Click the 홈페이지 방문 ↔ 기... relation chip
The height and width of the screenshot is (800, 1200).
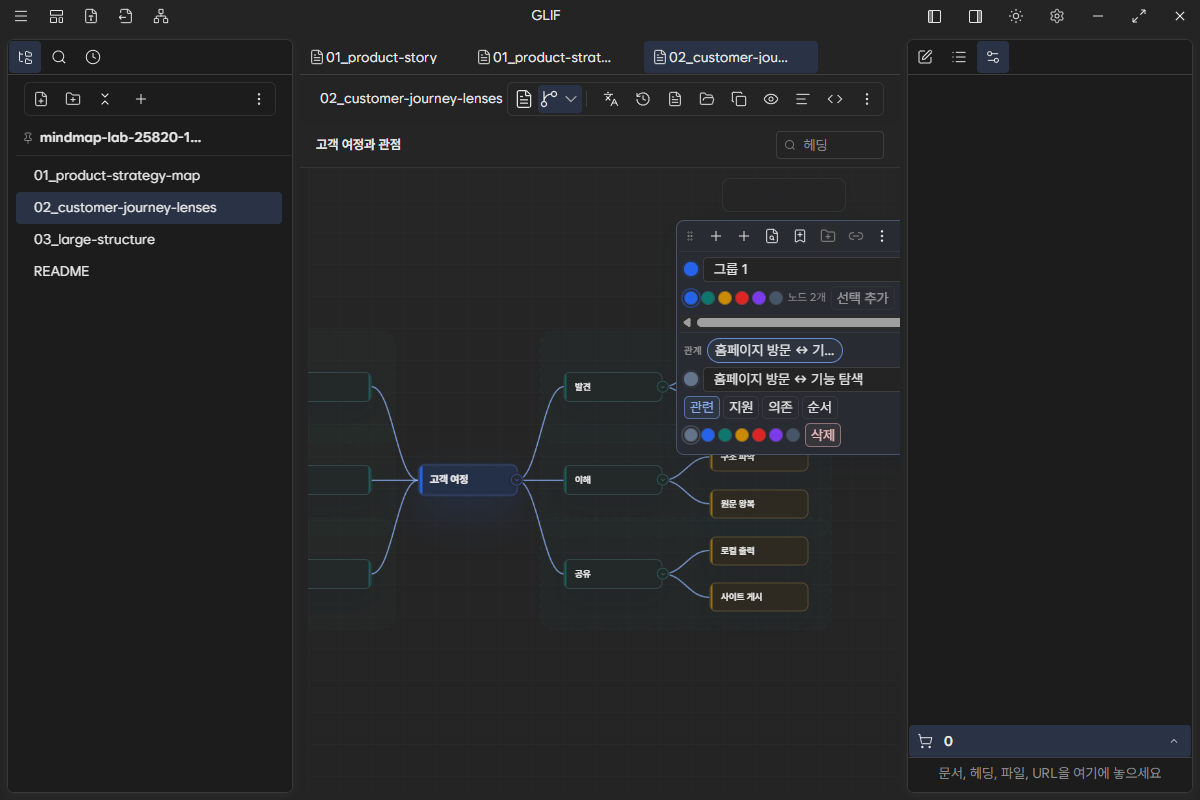coord(775,351)
